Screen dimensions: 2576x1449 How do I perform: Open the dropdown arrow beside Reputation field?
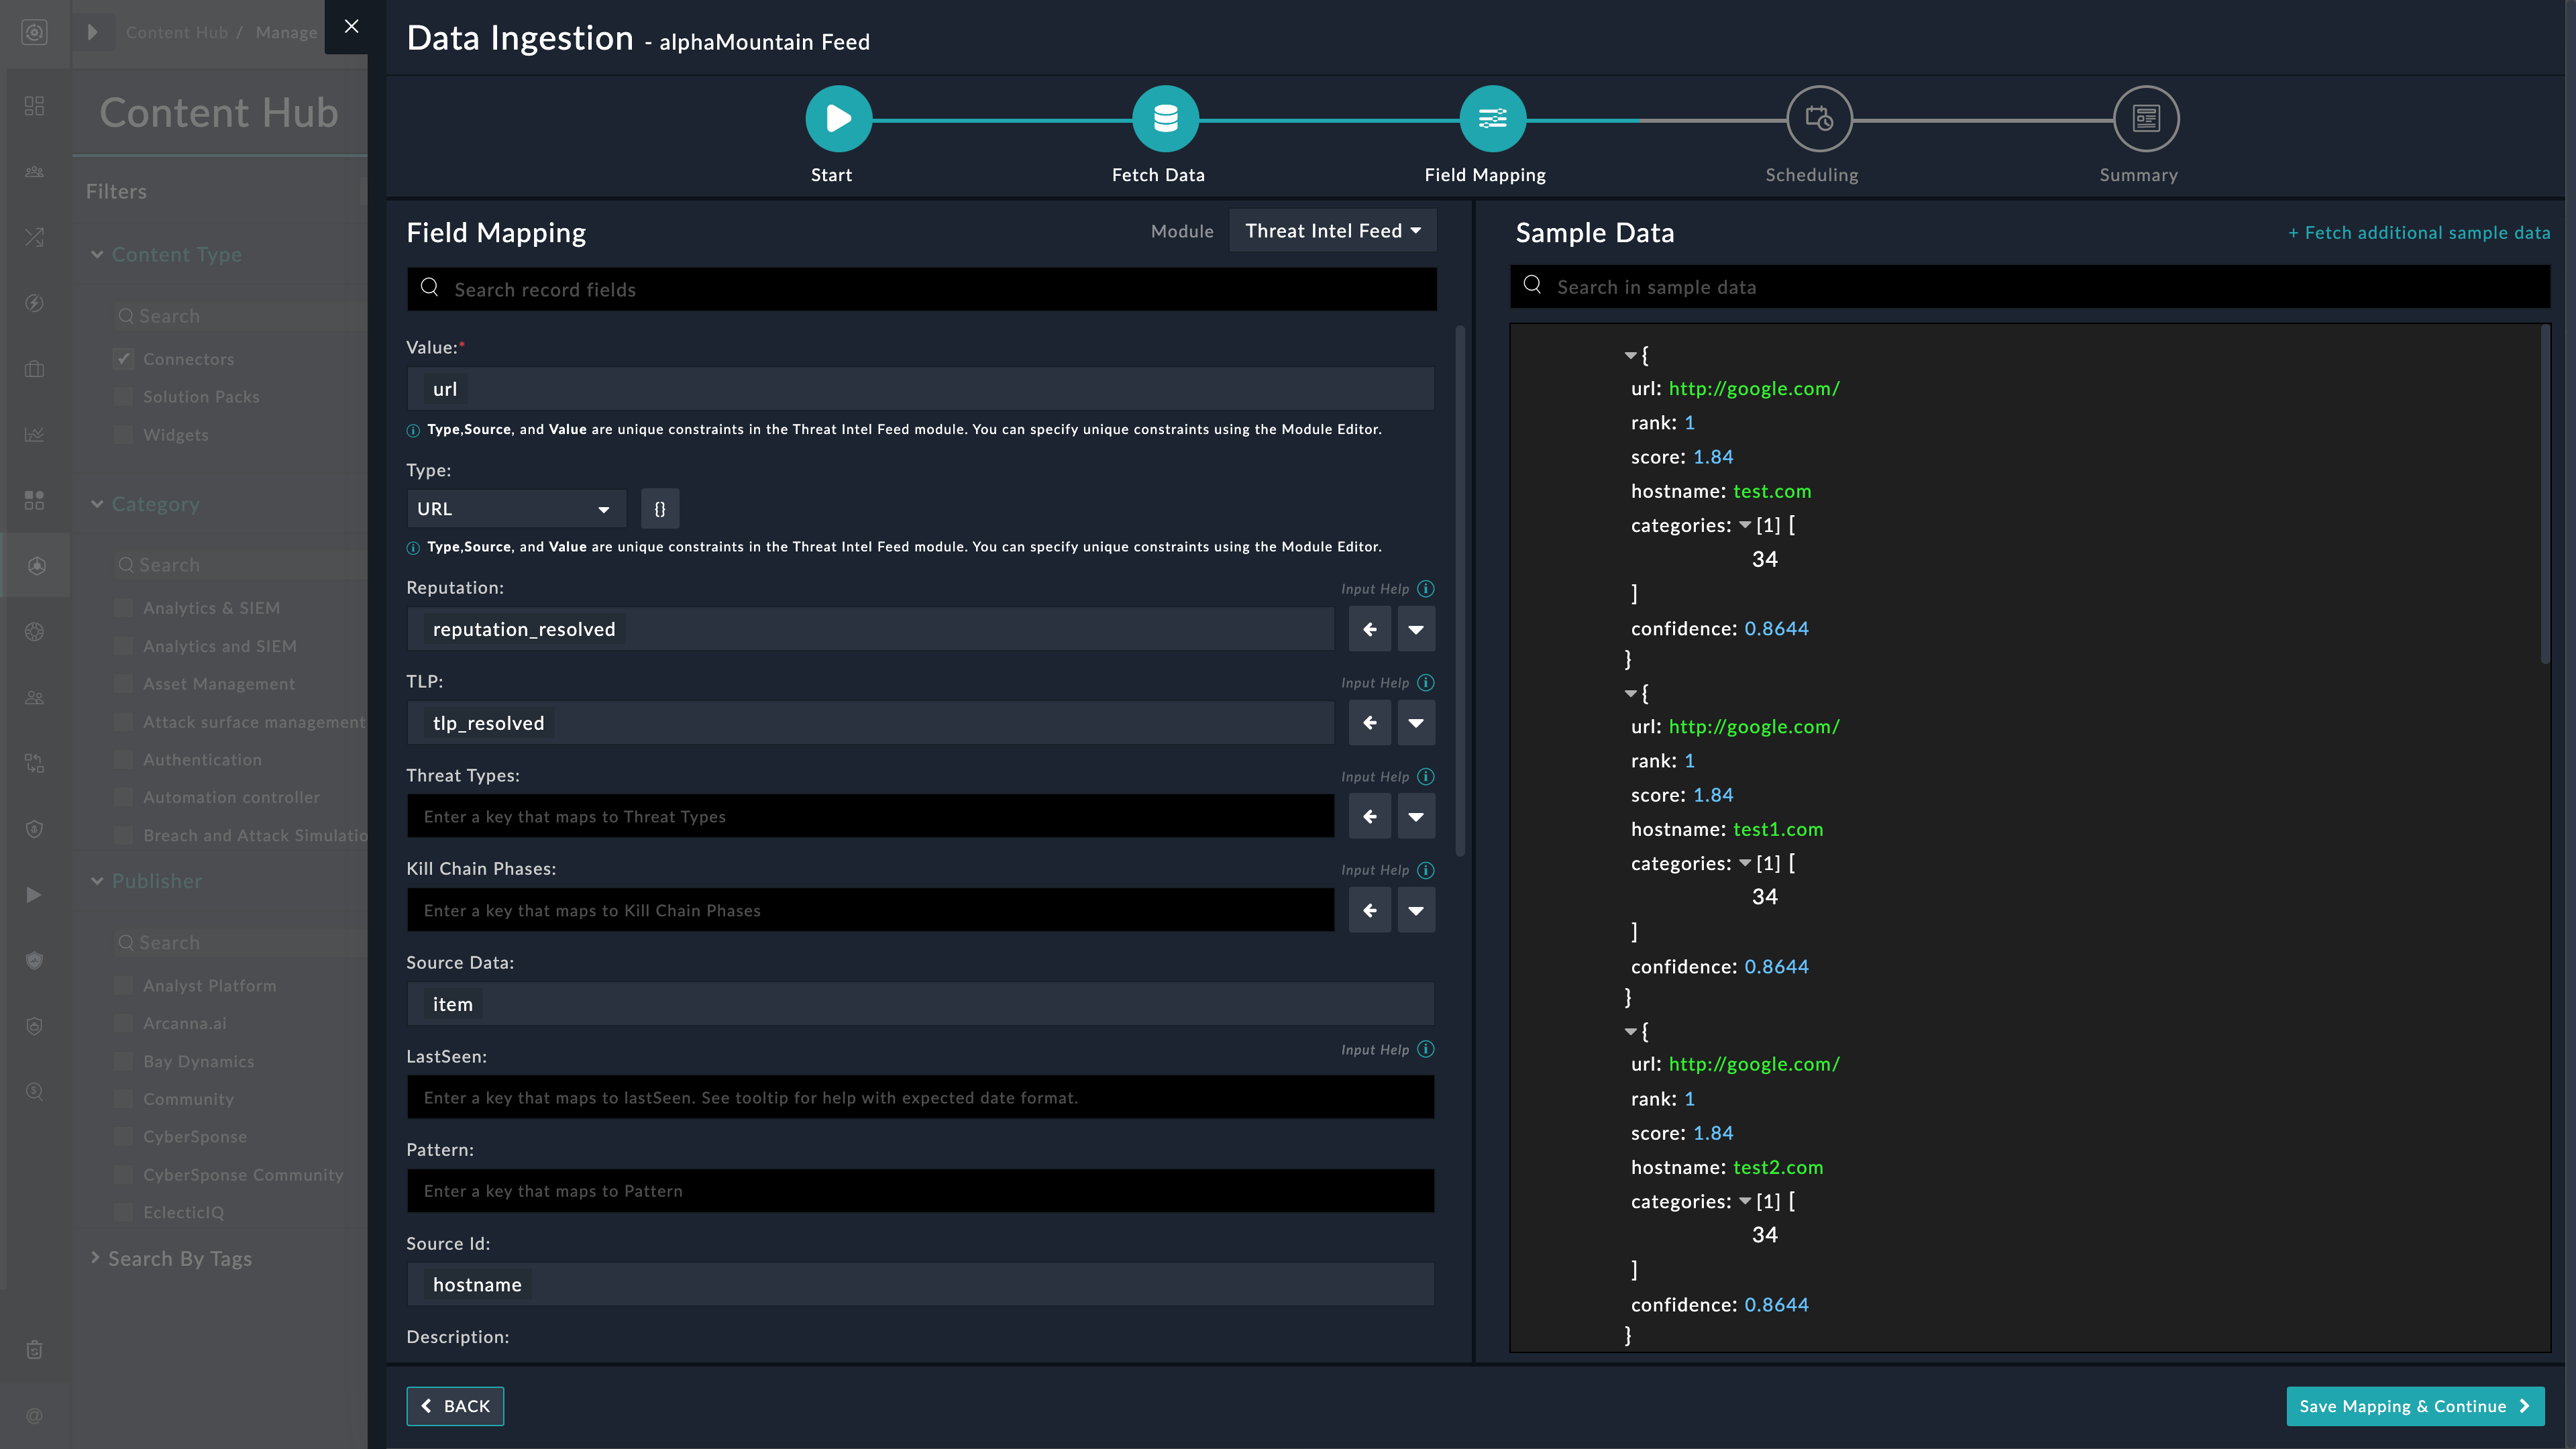click(1416, 629)
